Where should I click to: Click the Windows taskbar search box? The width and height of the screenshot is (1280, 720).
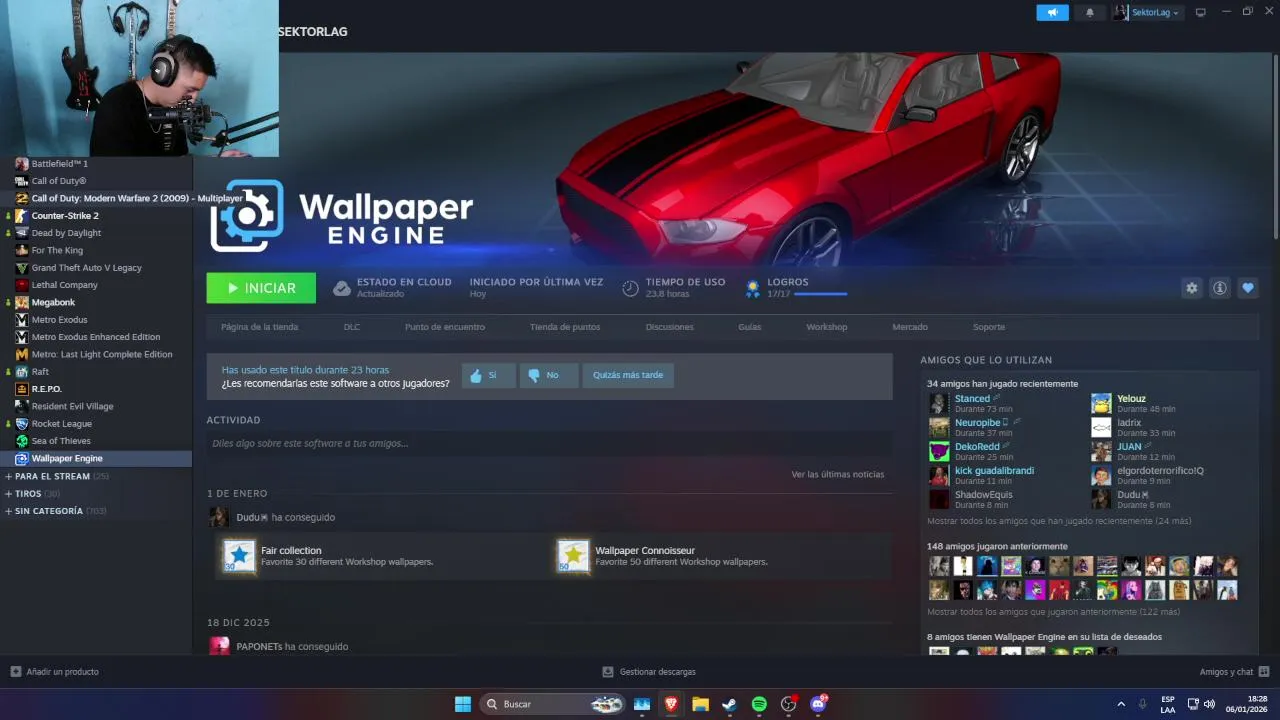(x=553, y=704)
